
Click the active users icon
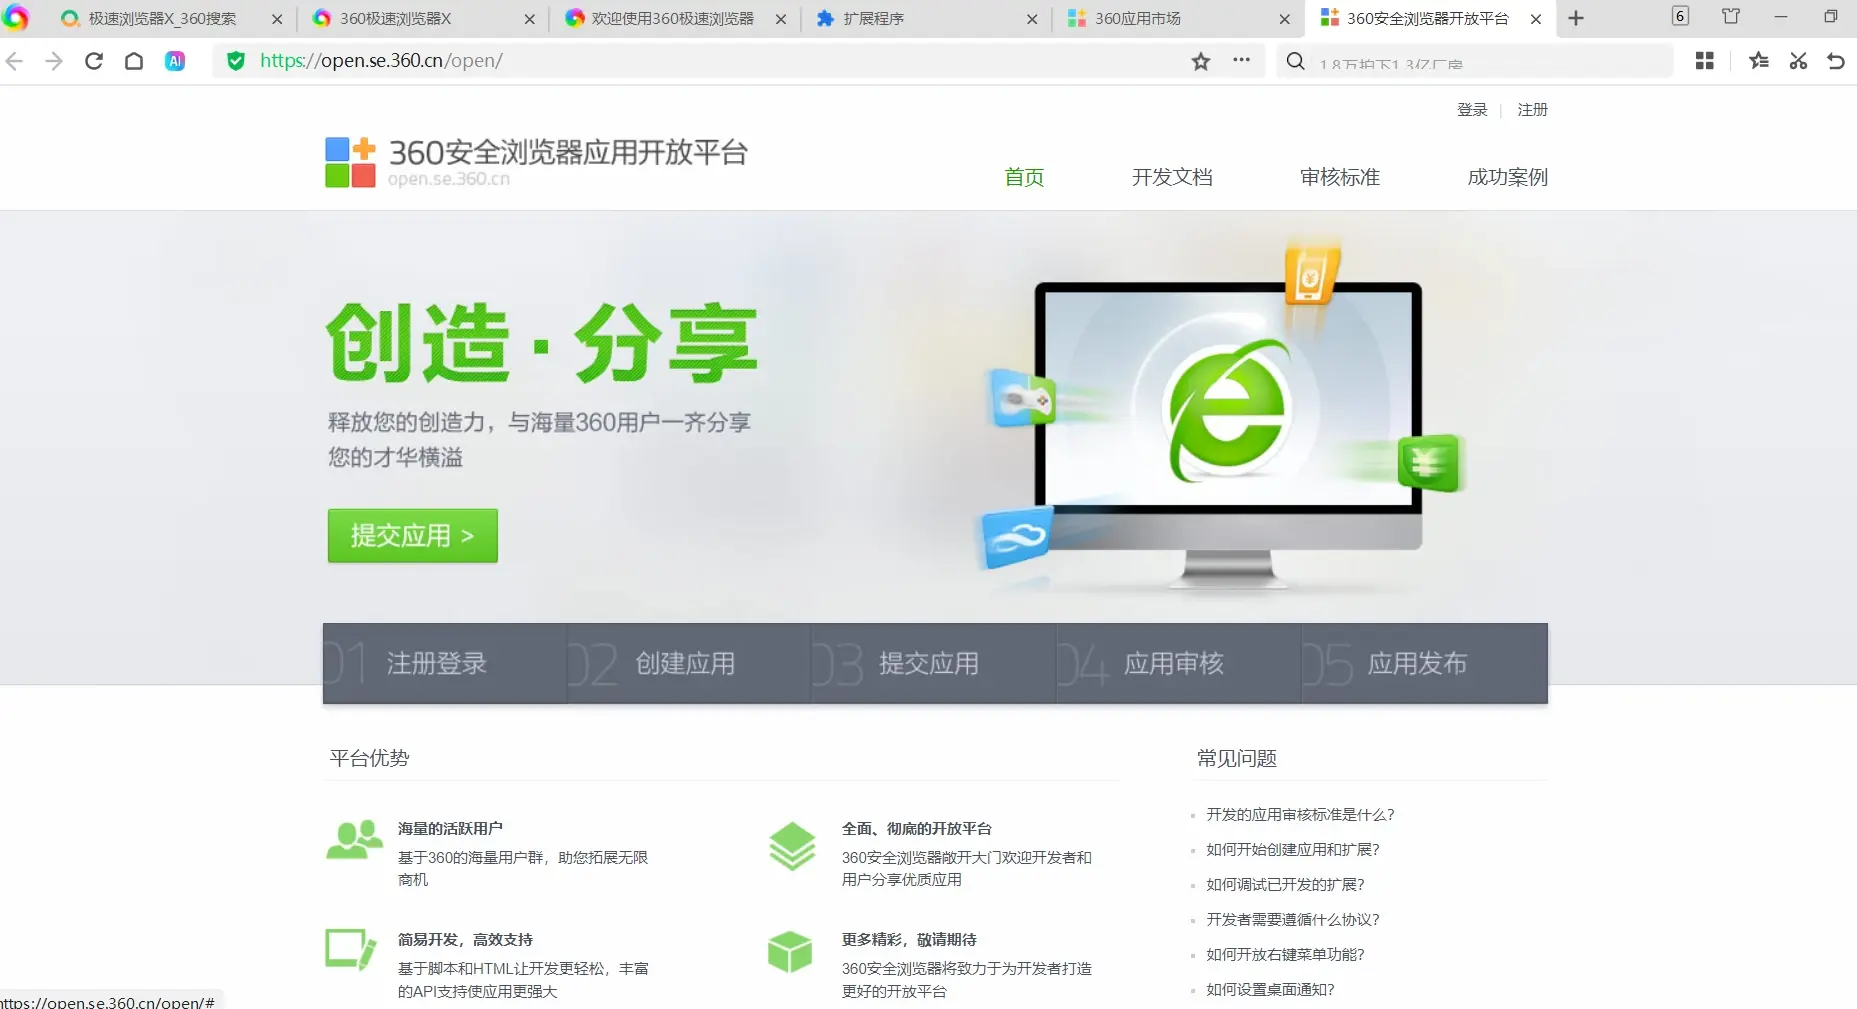(354, 840)
